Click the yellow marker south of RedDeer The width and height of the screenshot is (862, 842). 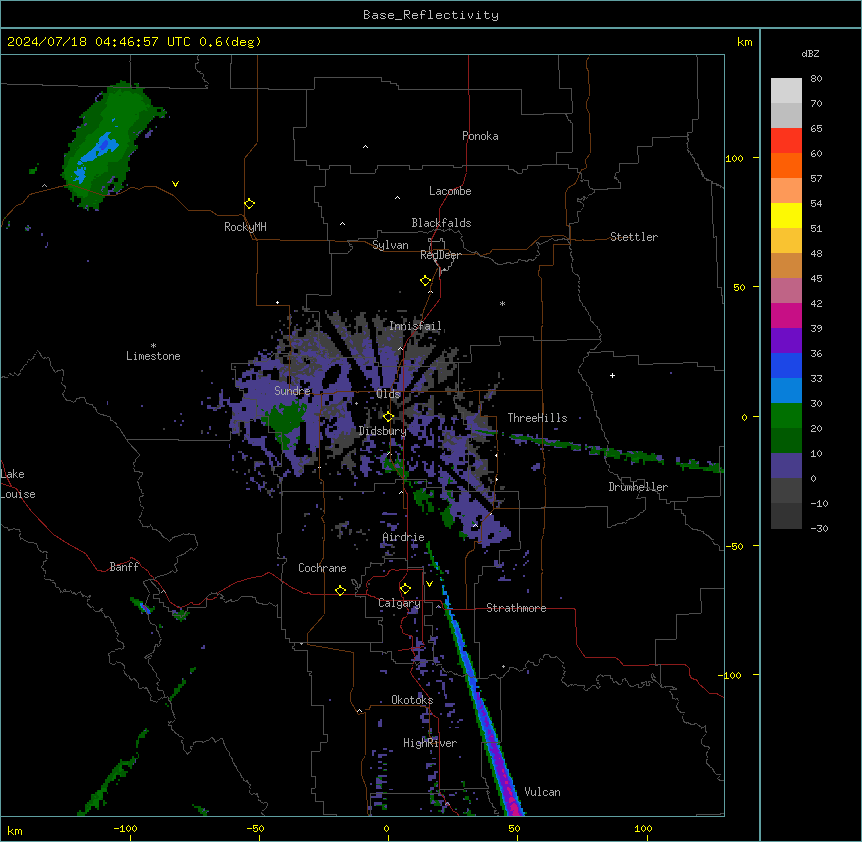[x=425, y=281]
